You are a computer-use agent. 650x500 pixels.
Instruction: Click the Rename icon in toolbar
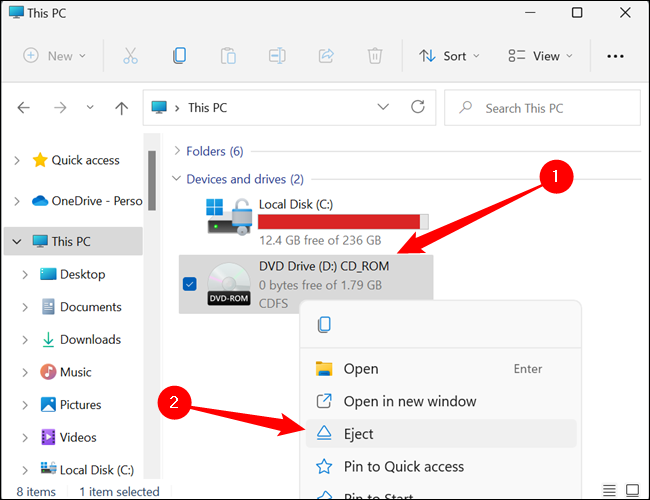point(277,56)
